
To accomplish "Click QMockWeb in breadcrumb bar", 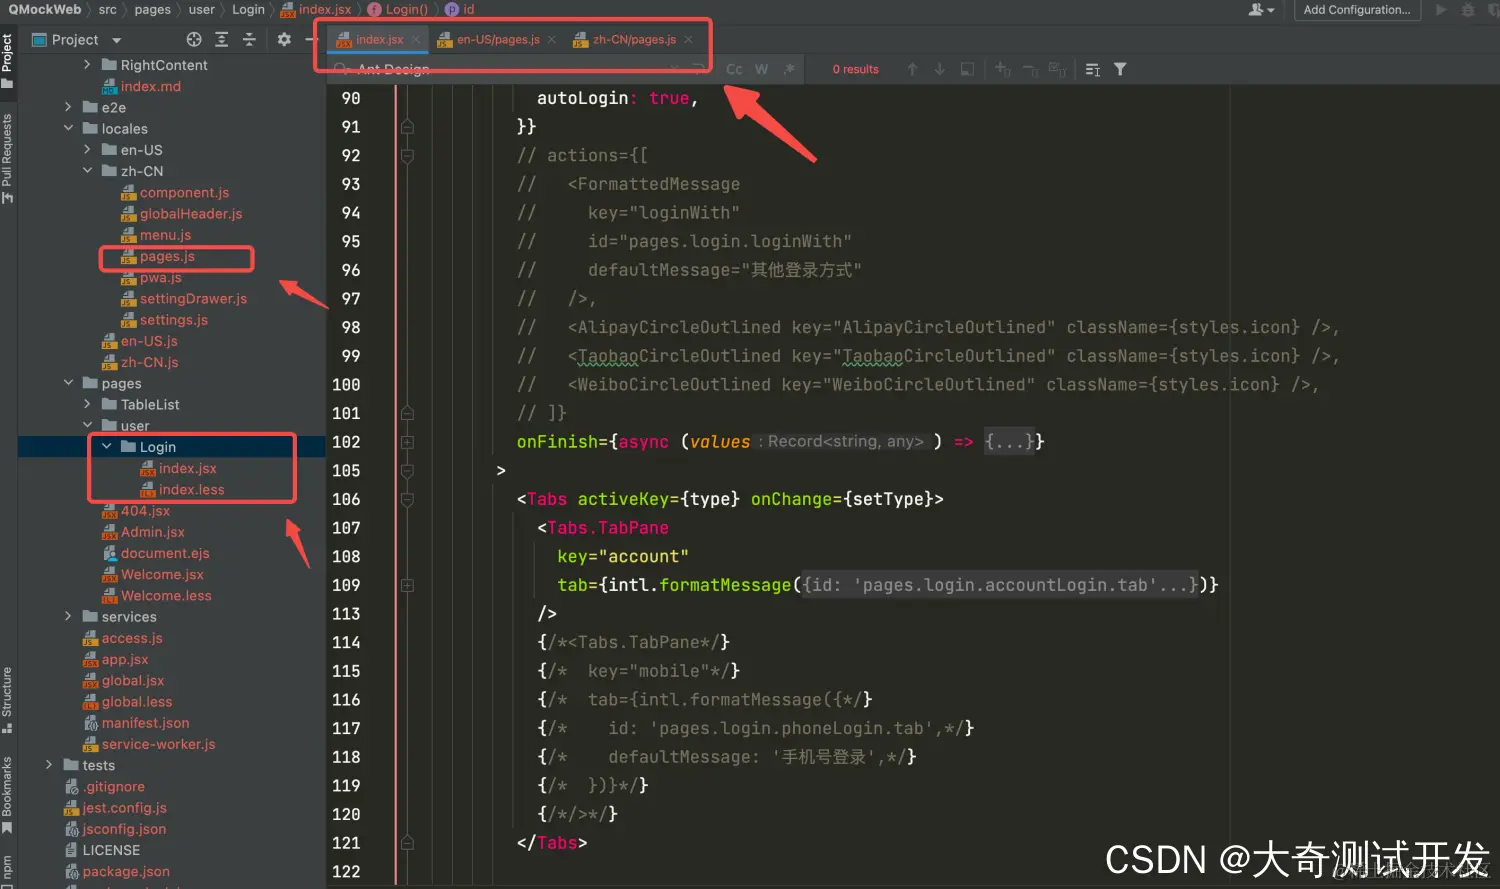I will pyautogui.click(x=45, y=9).
